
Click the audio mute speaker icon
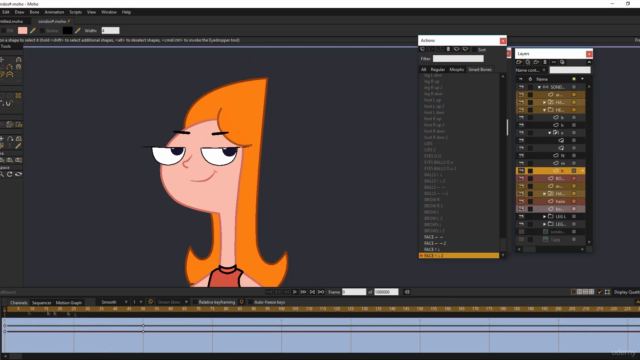click(x=407, y=292)
